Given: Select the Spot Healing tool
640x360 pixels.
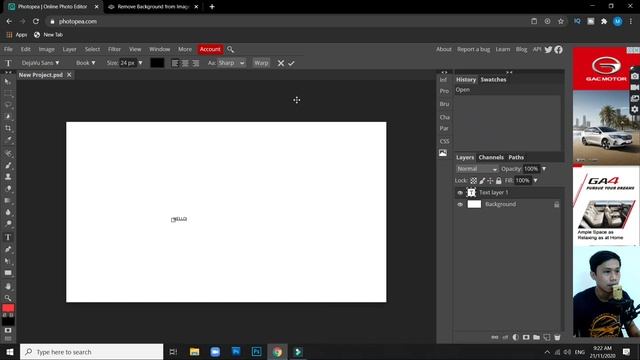Looking at the screenshot, I should pyautogui.click(x=8, y=153).
